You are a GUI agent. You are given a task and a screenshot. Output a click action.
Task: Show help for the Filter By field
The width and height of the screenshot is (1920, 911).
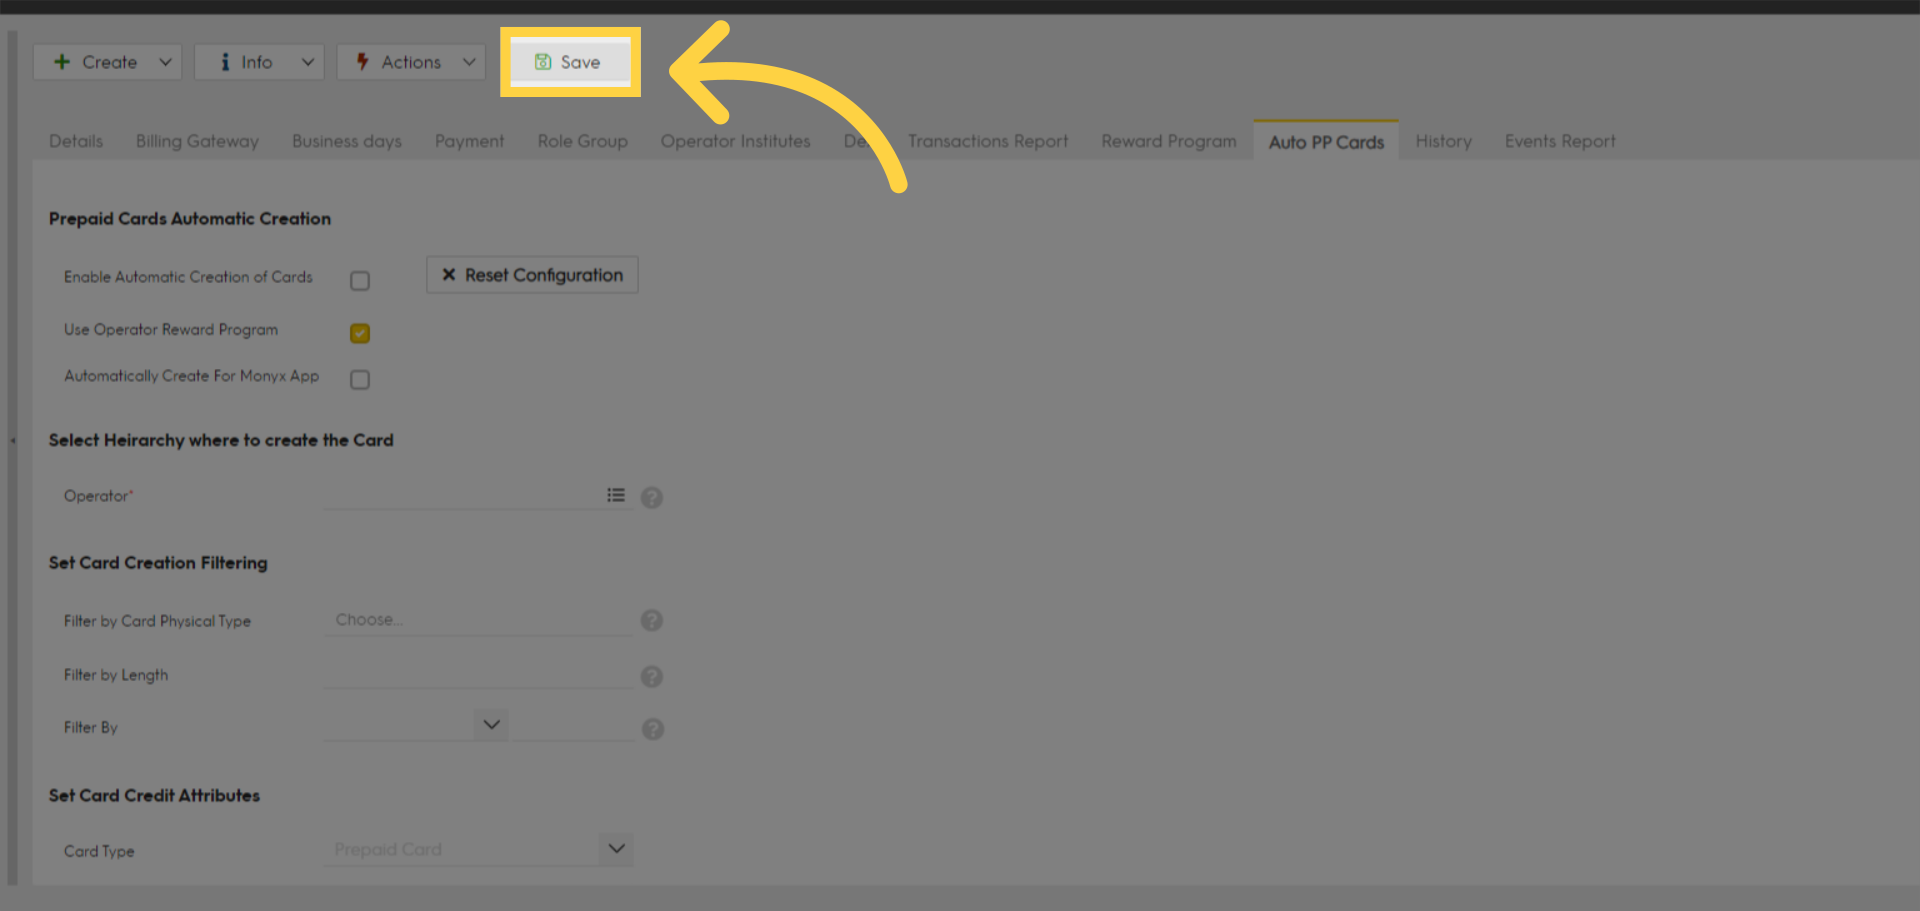tap(653, 729)
